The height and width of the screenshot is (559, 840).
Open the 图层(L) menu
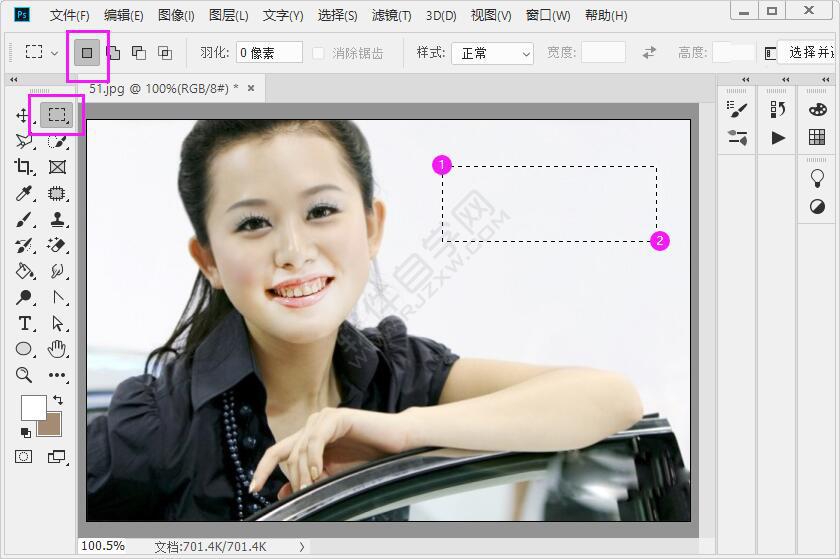coord(229,16)
